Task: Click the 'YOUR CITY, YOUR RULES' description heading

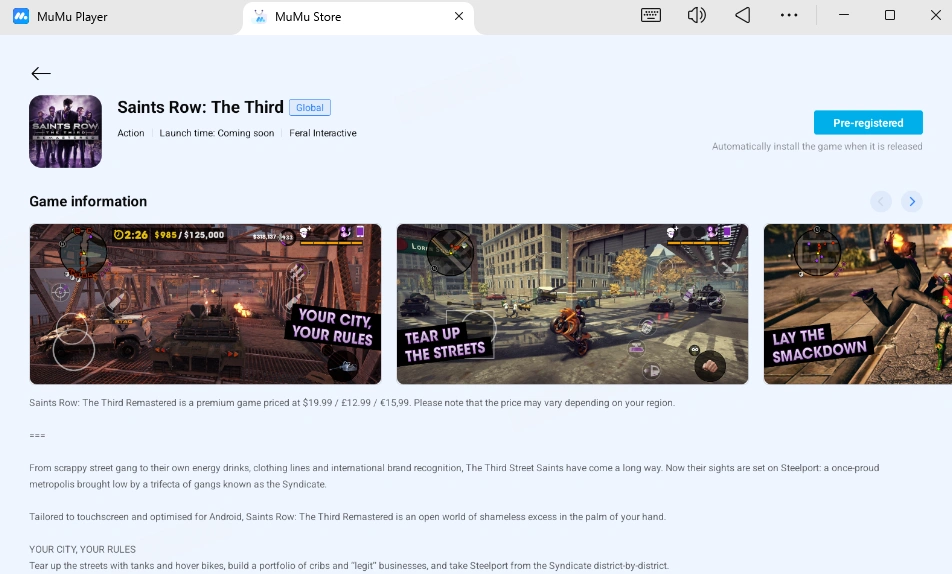Action: click(x=83, y=549)
